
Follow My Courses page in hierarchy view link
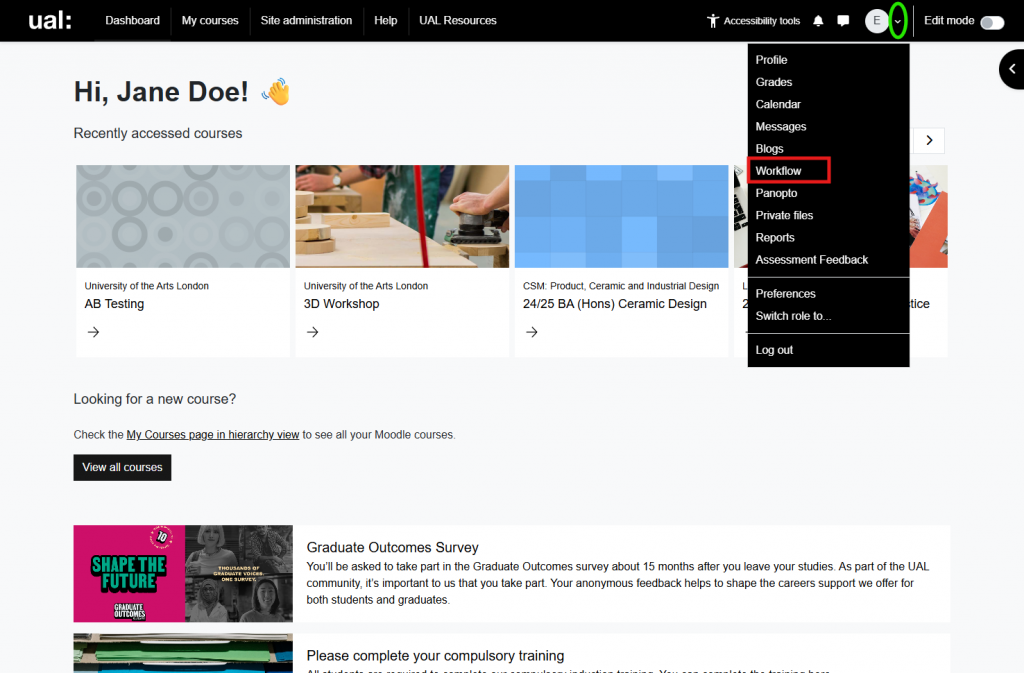[x=213, y=435]
